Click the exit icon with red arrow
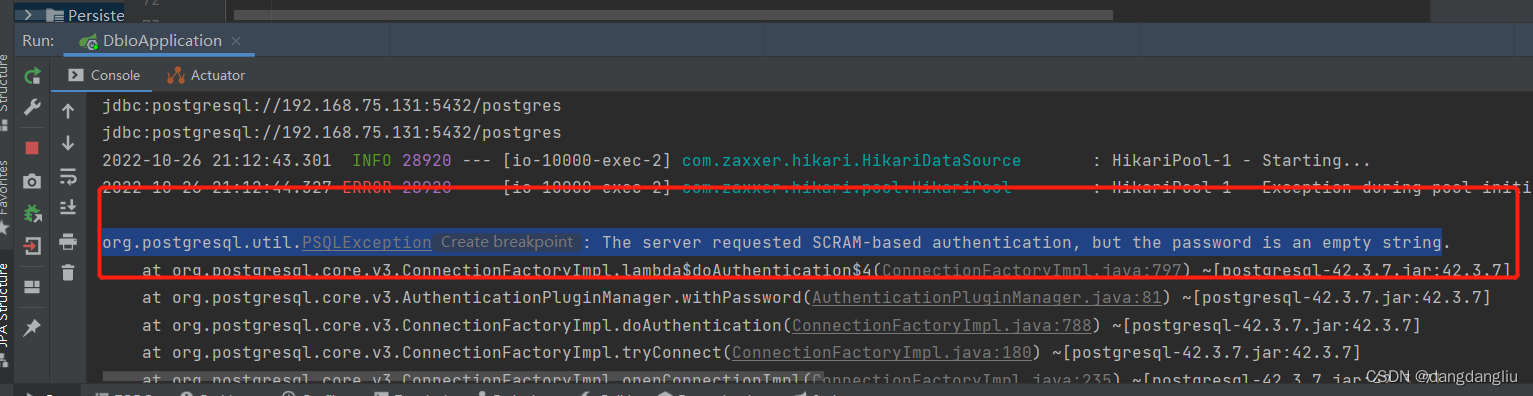Screen dimensions: 1533x396 click(32, 245)
